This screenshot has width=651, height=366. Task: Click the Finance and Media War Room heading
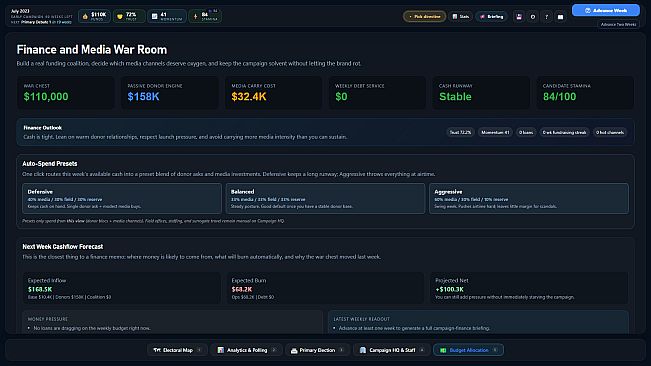click(92, 50)
